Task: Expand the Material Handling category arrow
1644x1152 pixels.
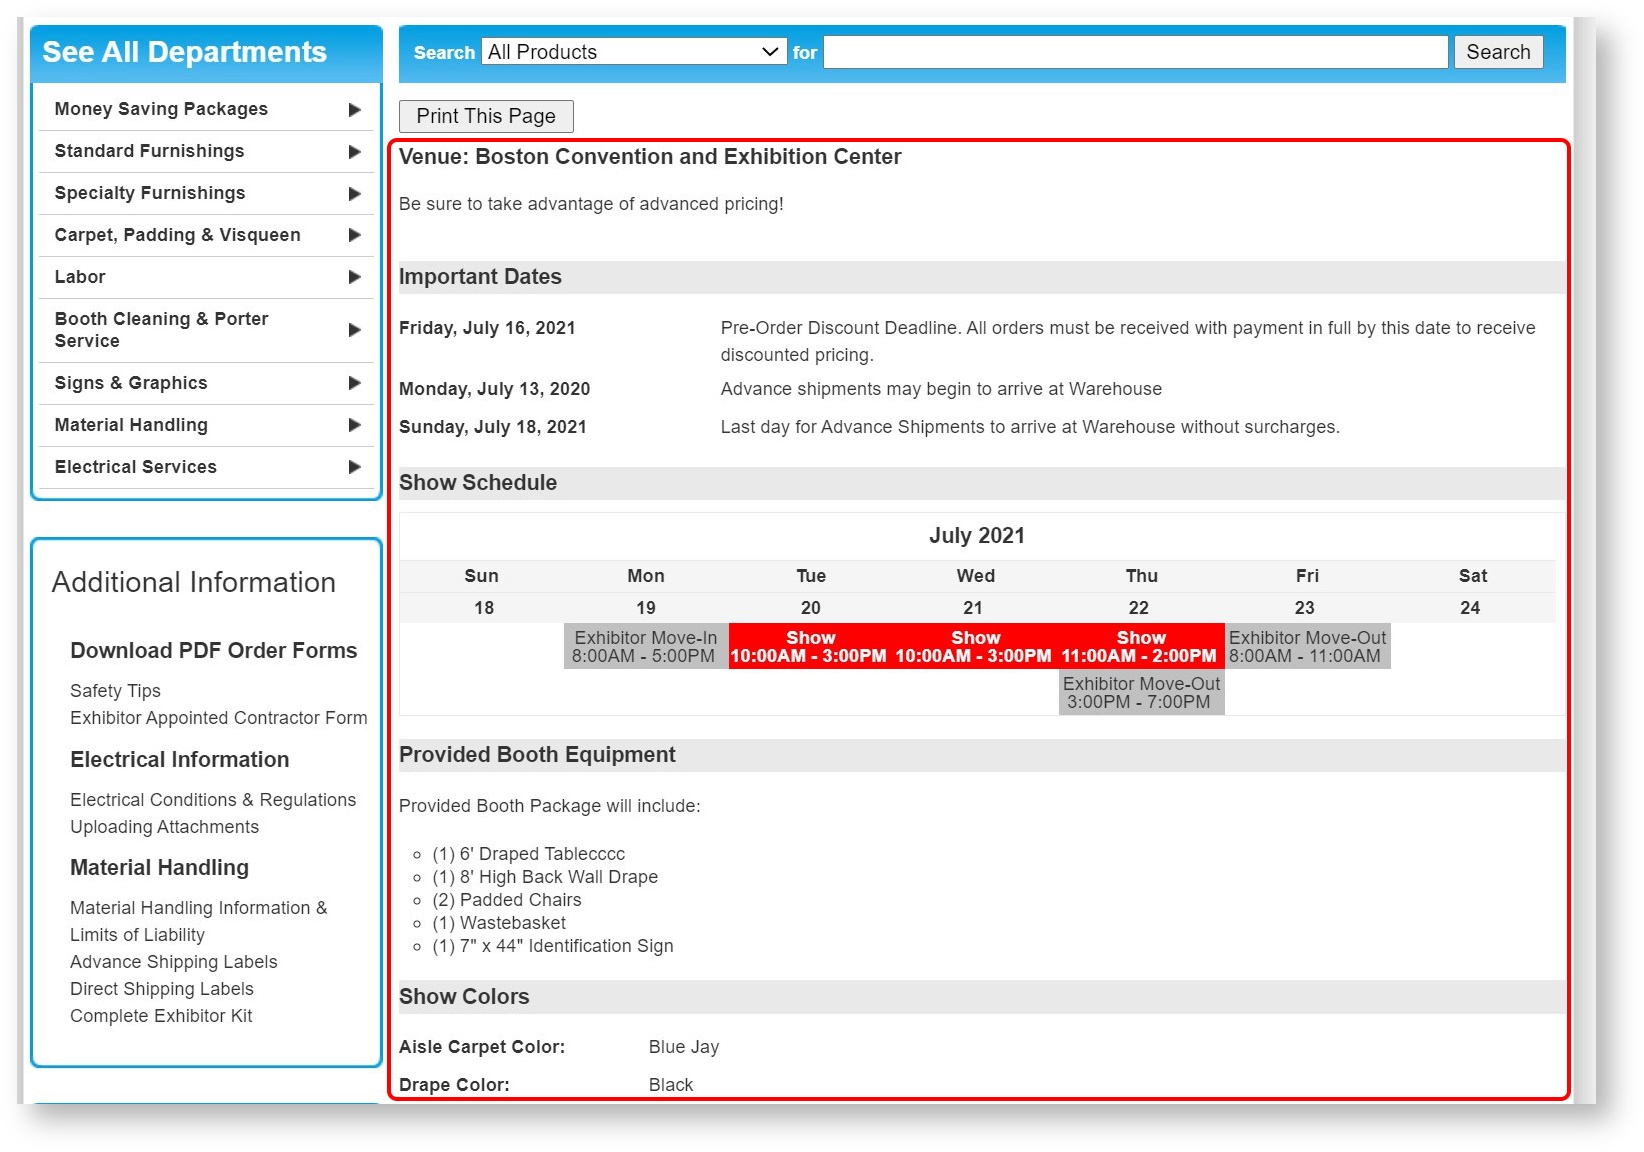Action: point(354,425)
